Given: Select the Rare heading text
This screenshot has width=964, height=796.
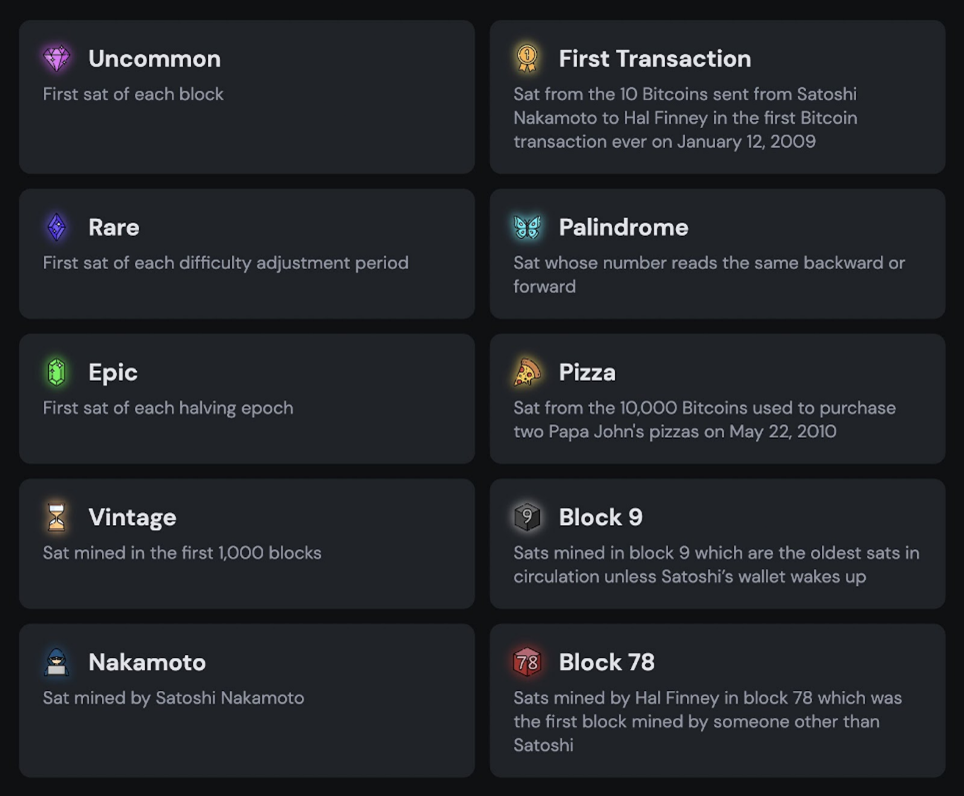Looking at the screenshot, I should [x=114, y=227].
